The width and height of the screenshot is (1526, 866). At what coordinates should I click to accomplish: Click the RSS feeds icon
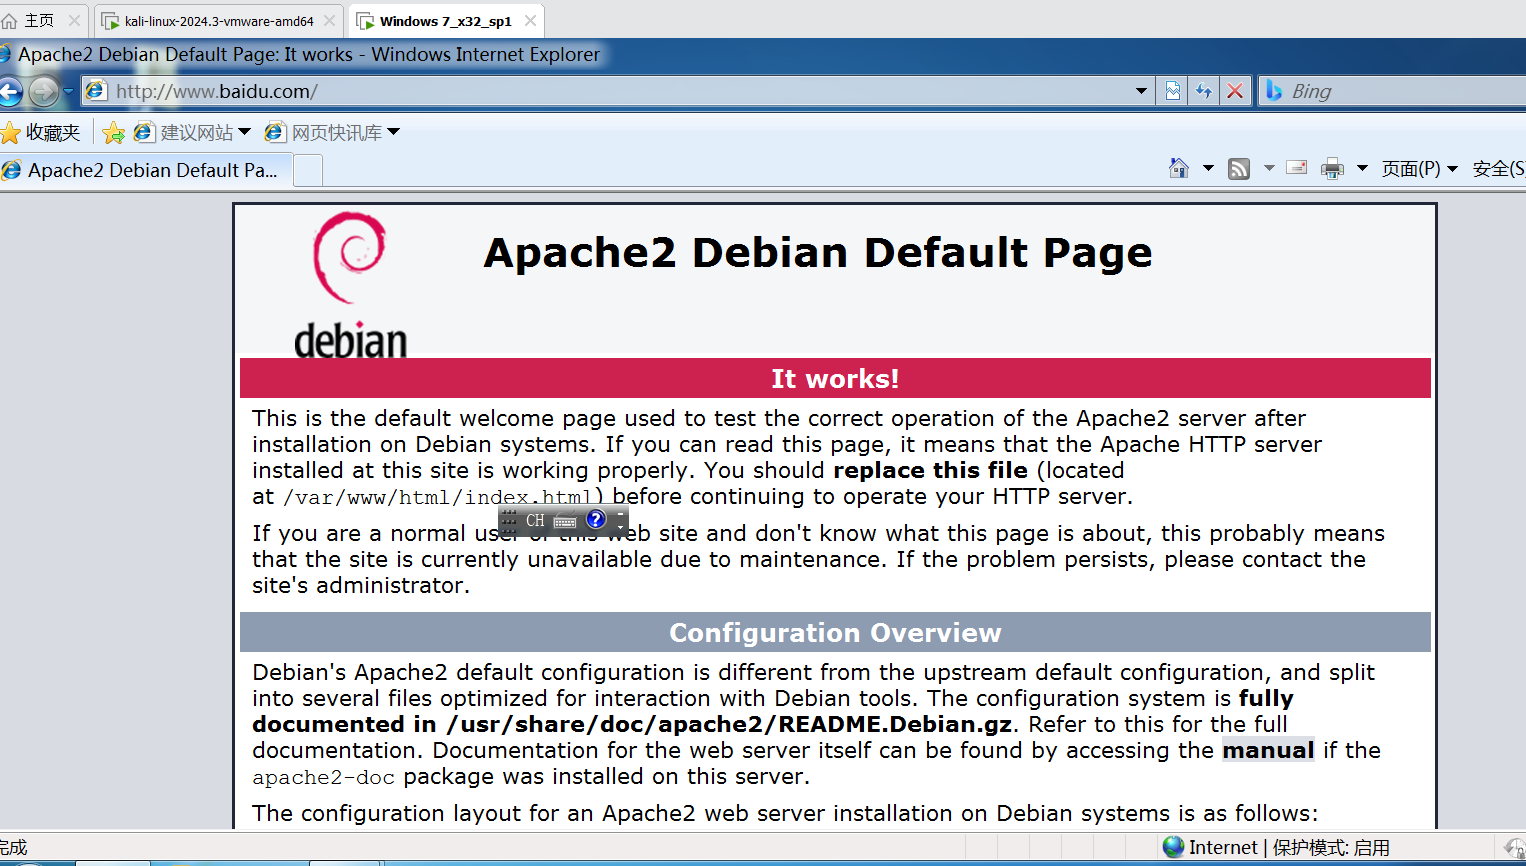click(1239, 169)
